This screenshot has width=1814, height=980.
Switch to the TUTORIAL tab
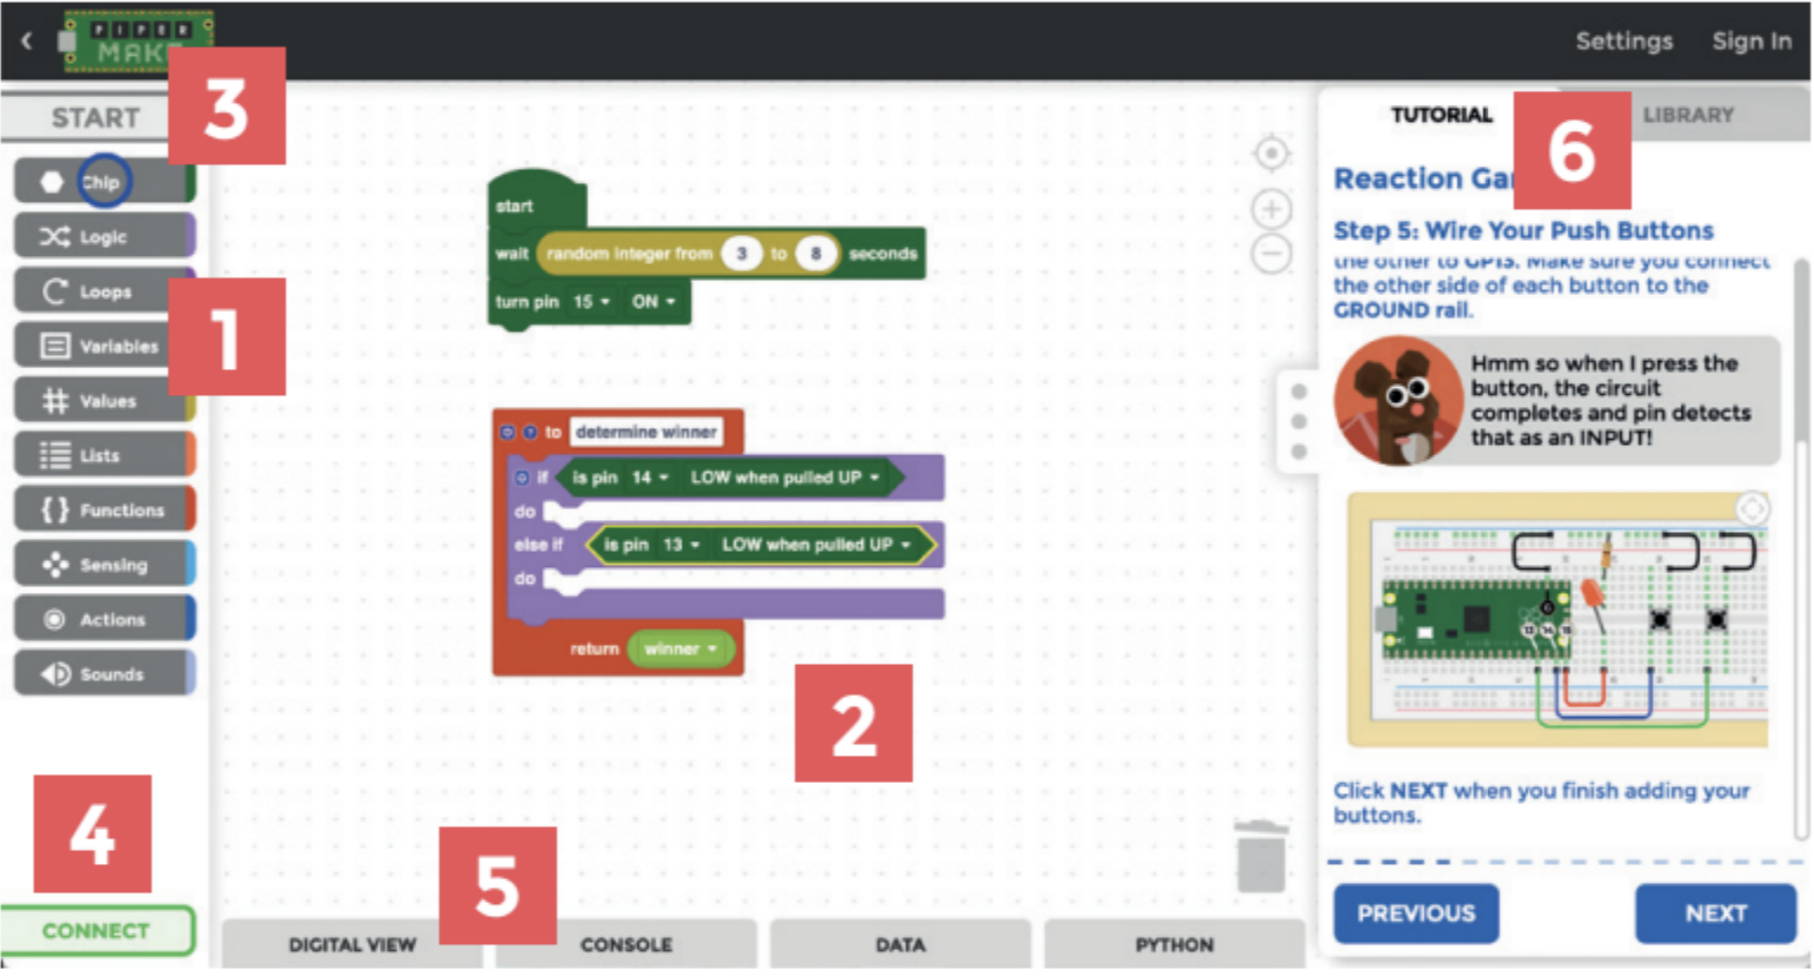1441,115
